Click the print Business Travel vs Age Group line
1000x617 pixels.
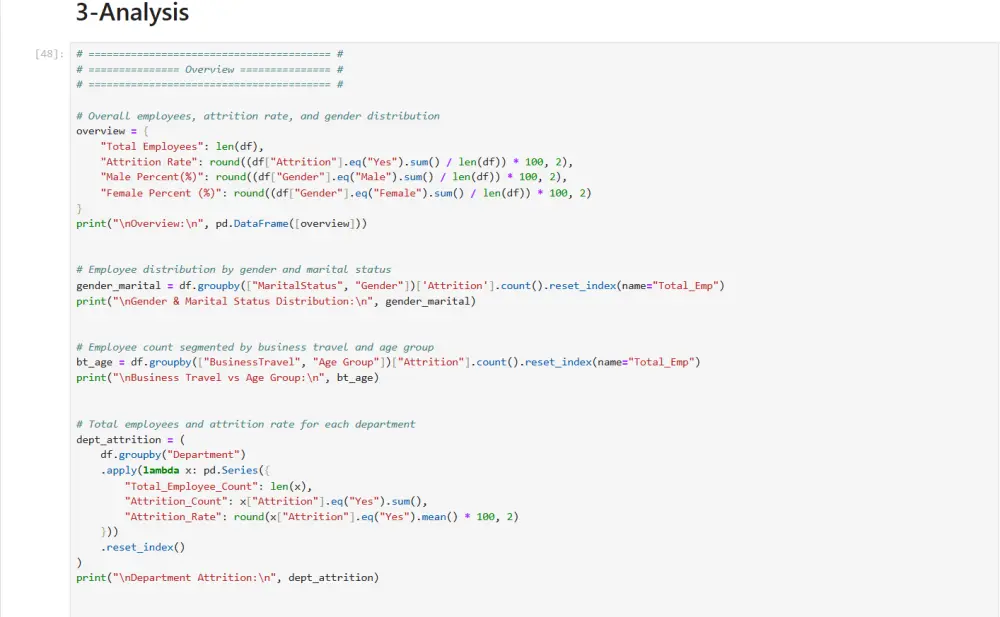tap(228, 378)
